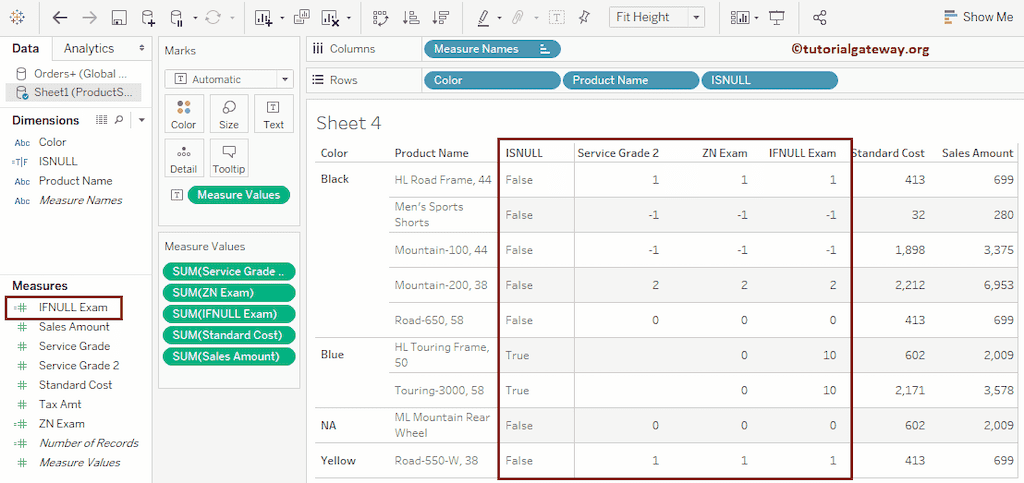Click the Tooltip button on Marks card
This screenshot has height=483, width=1024.
point(229,159)
